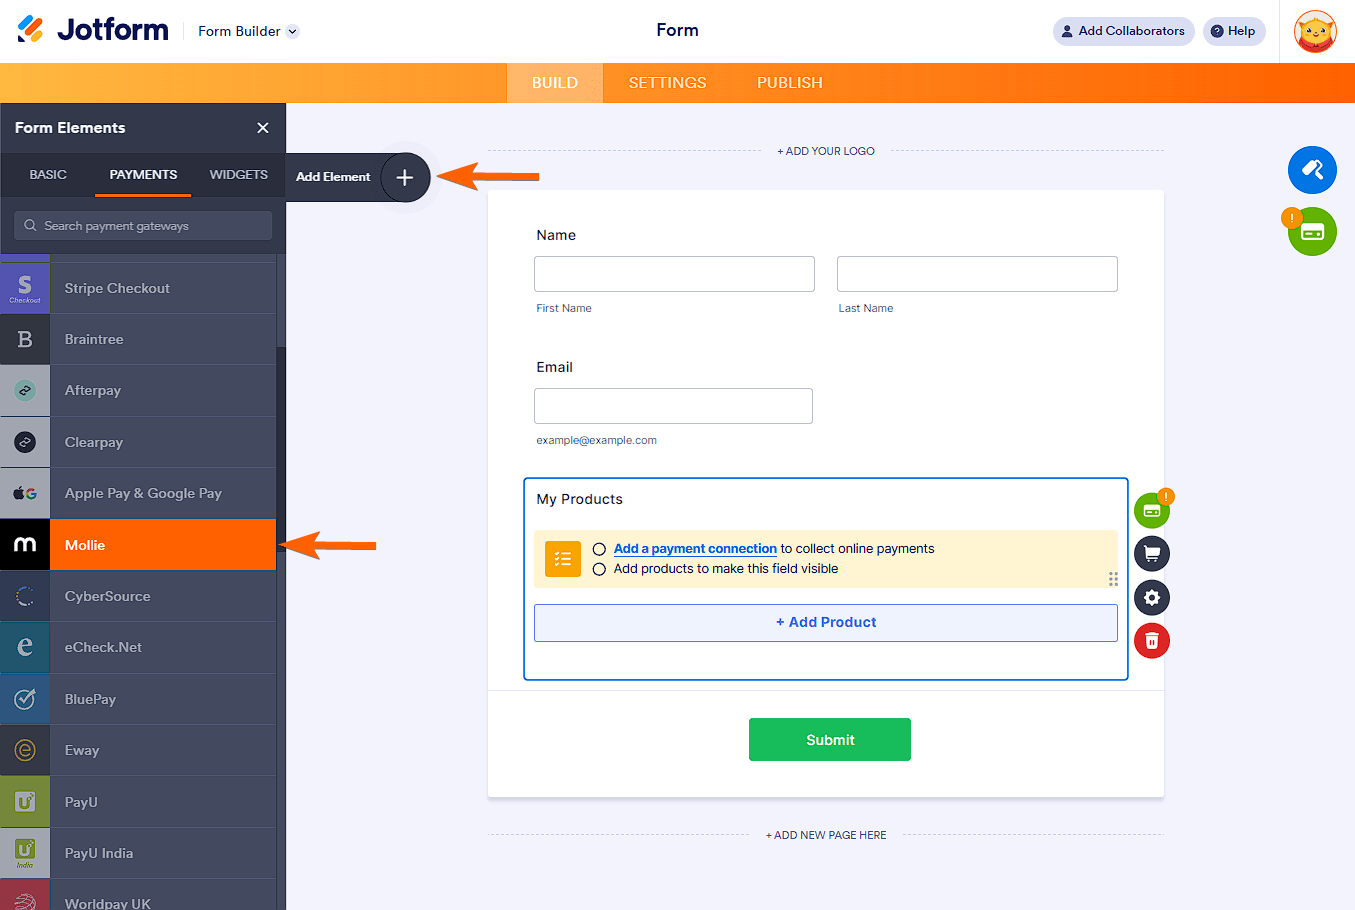Click the green Submit button
The height and width of the screenshot is (910, 1355).
[x=830, y=740]
